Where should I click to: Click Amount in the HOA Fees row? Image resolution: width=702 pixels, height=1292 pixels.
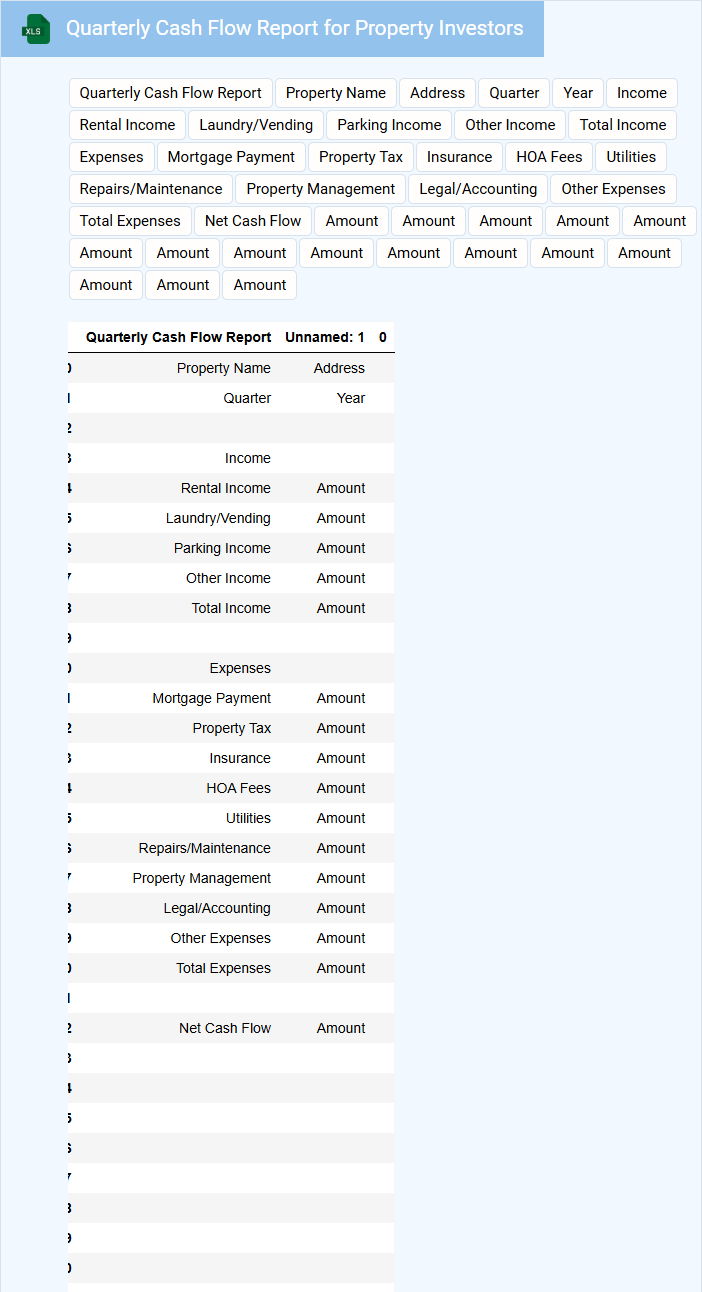[341, 788]
